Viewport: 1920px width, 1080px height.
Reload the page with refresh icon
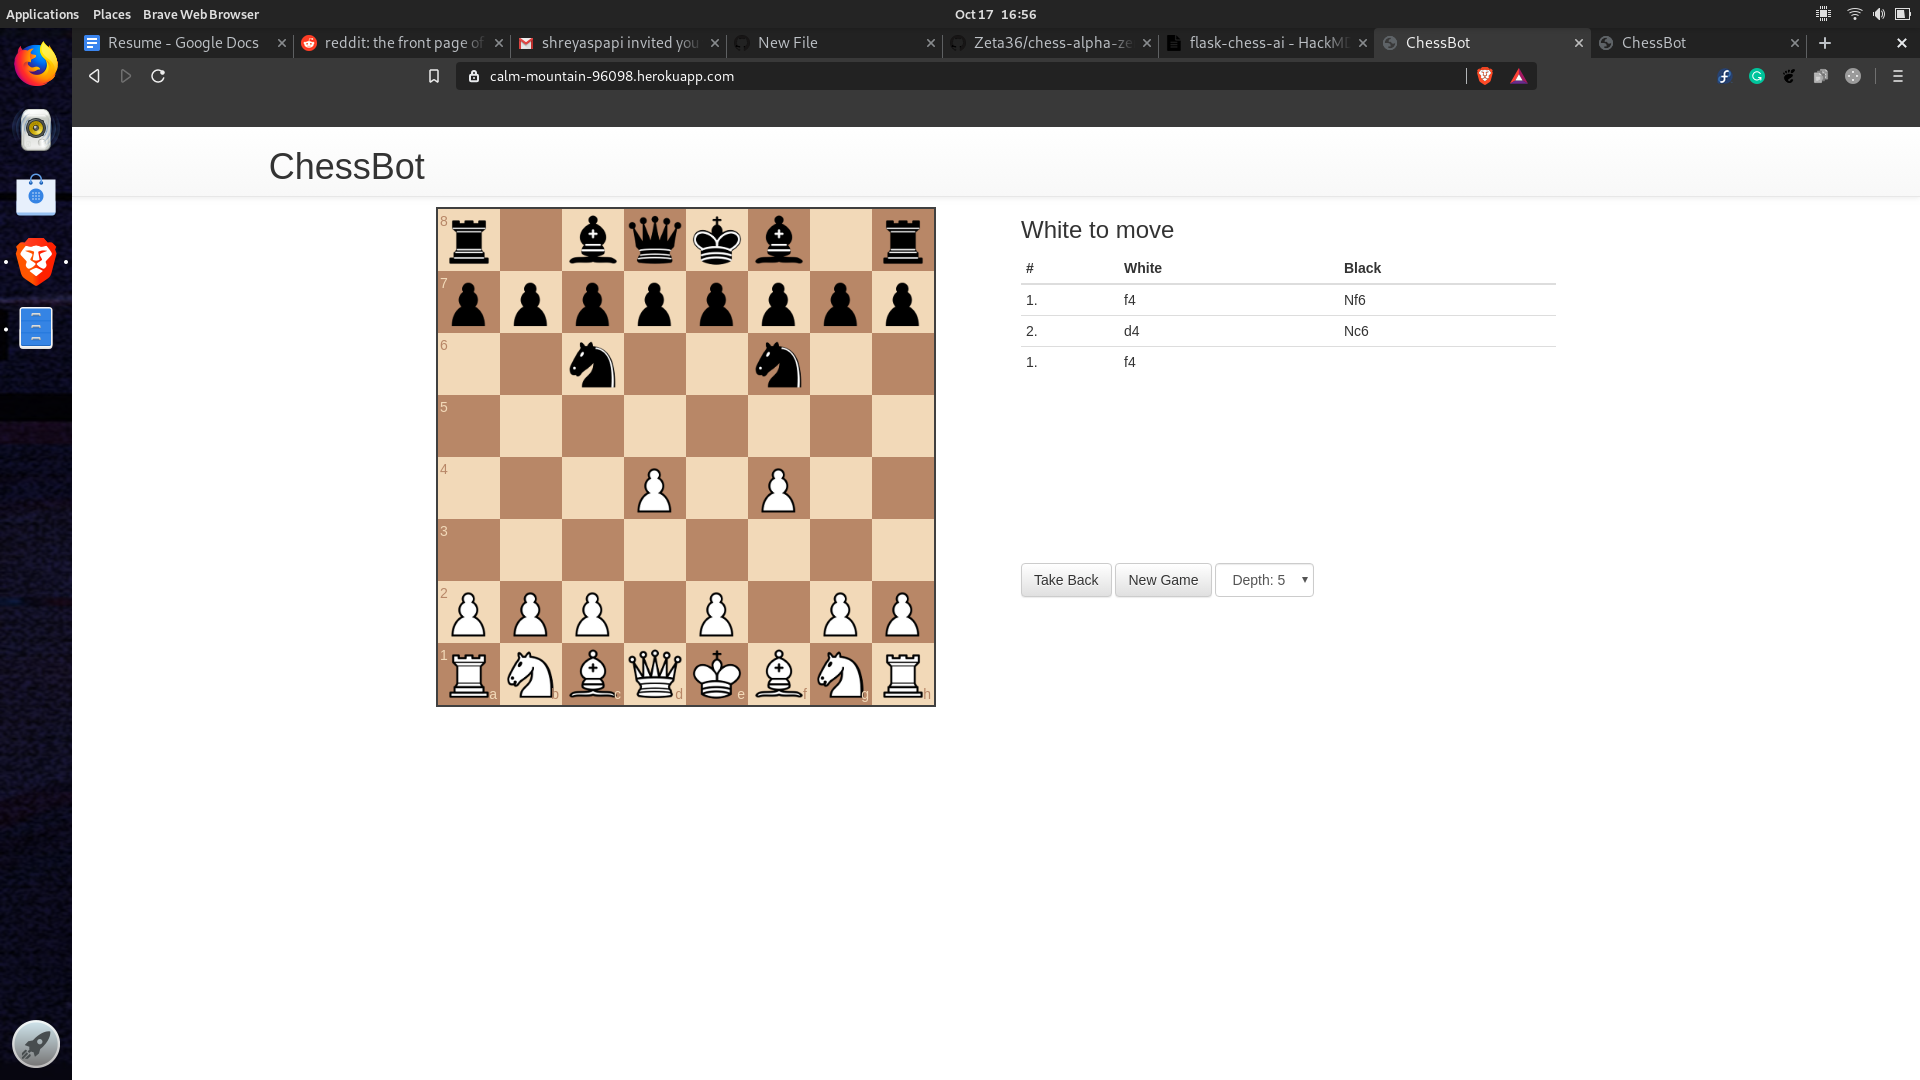tap(158, 76)
